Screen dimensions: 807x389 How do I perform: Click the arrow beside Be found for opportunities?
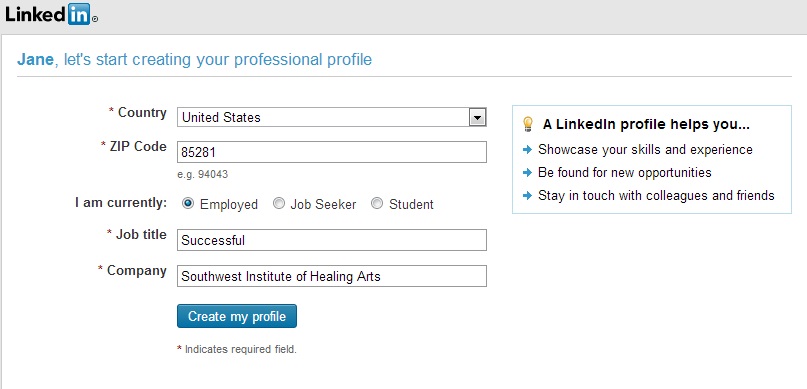(x=527, y=172)
